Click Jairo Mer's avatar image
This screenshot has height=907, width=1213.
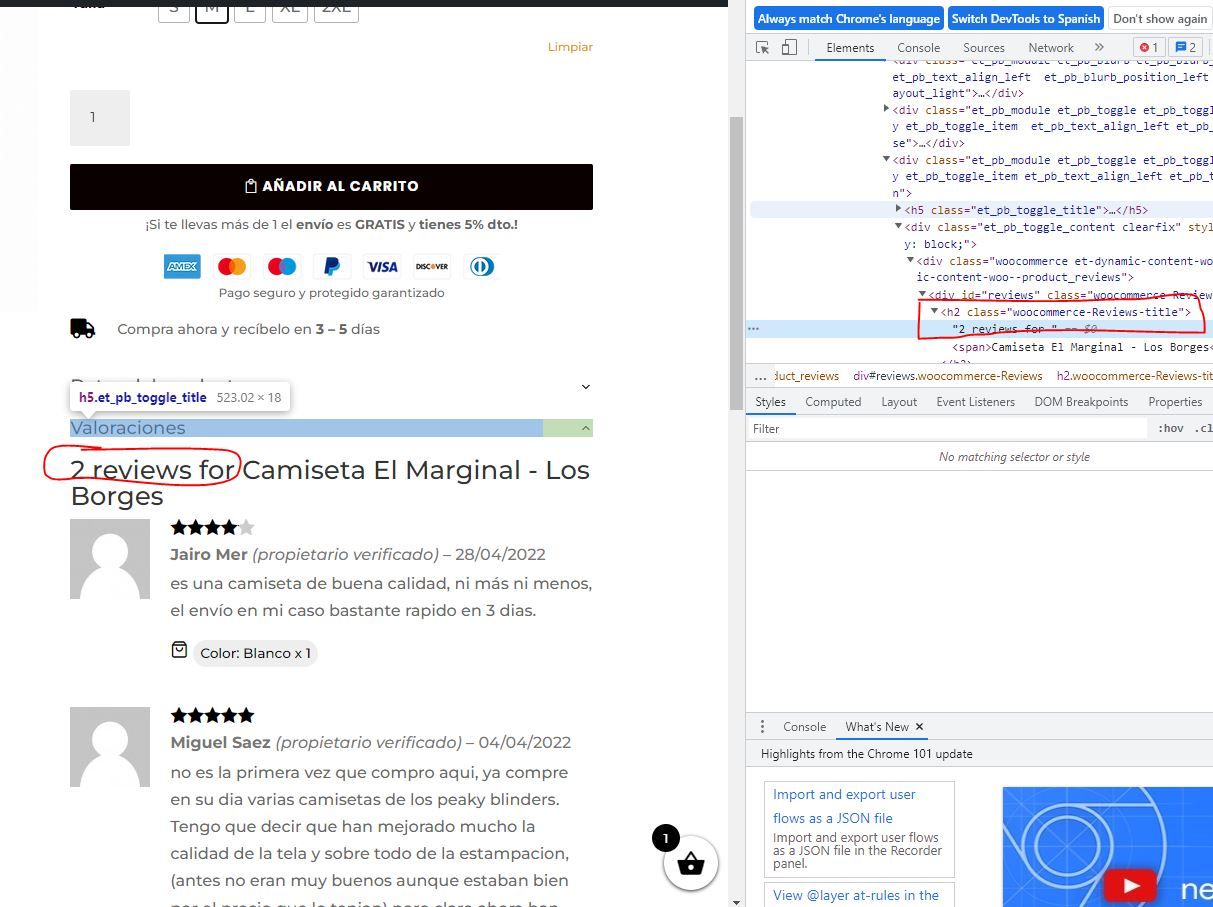coord(110,559)
